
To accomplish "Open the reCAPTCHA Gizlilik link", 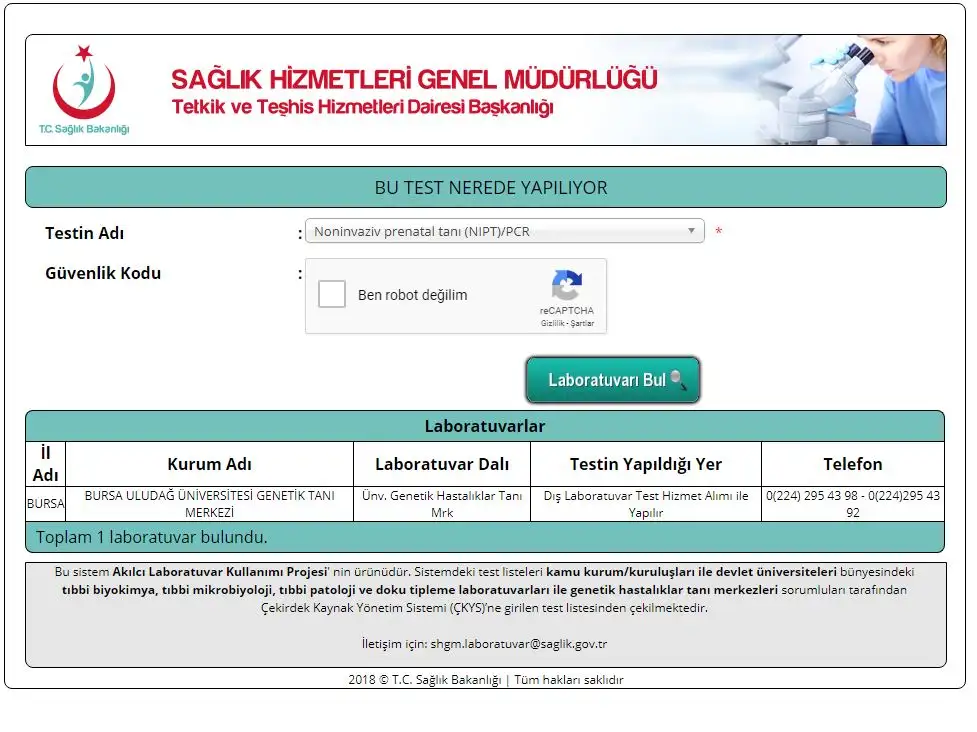I will [x=552, y=323].
